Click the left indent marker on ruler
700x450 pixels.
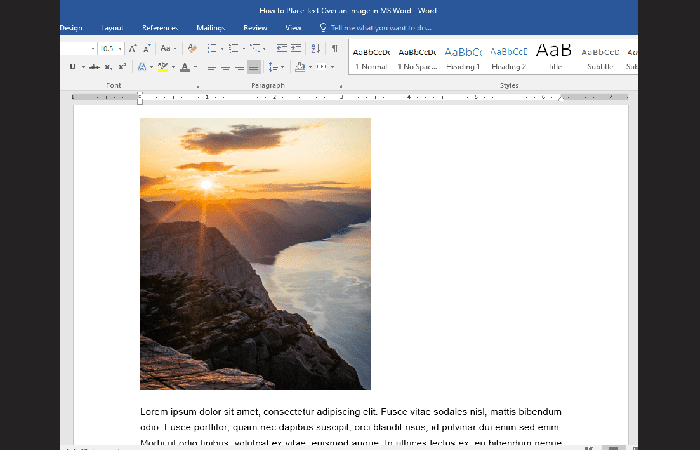point(140,99)
